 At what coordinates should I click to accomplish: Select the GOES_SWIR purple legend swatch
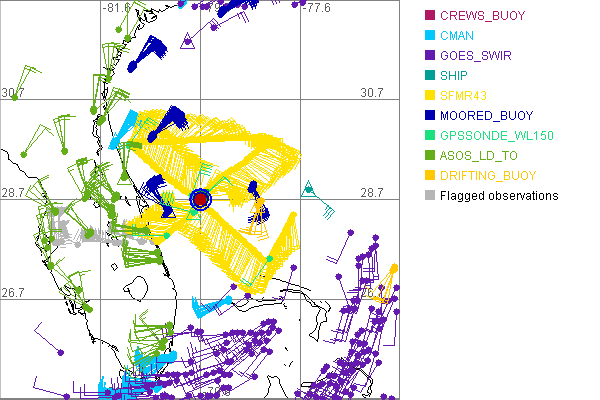tap(429, 55)
